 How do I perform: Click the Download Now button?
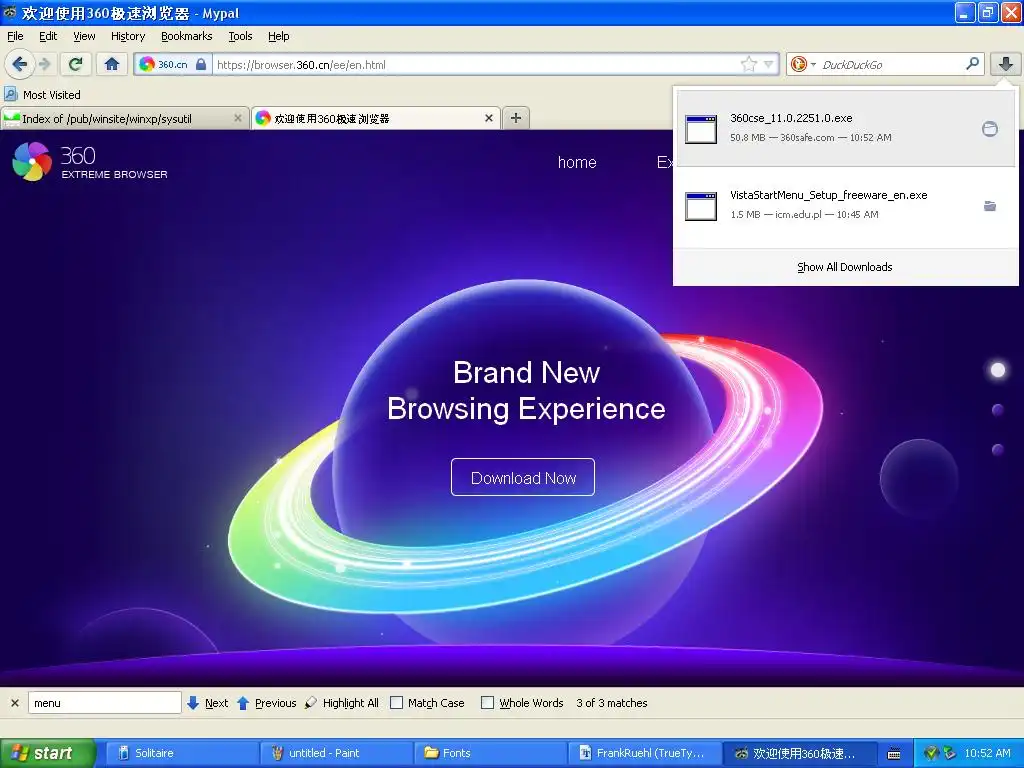coord(522,477)
